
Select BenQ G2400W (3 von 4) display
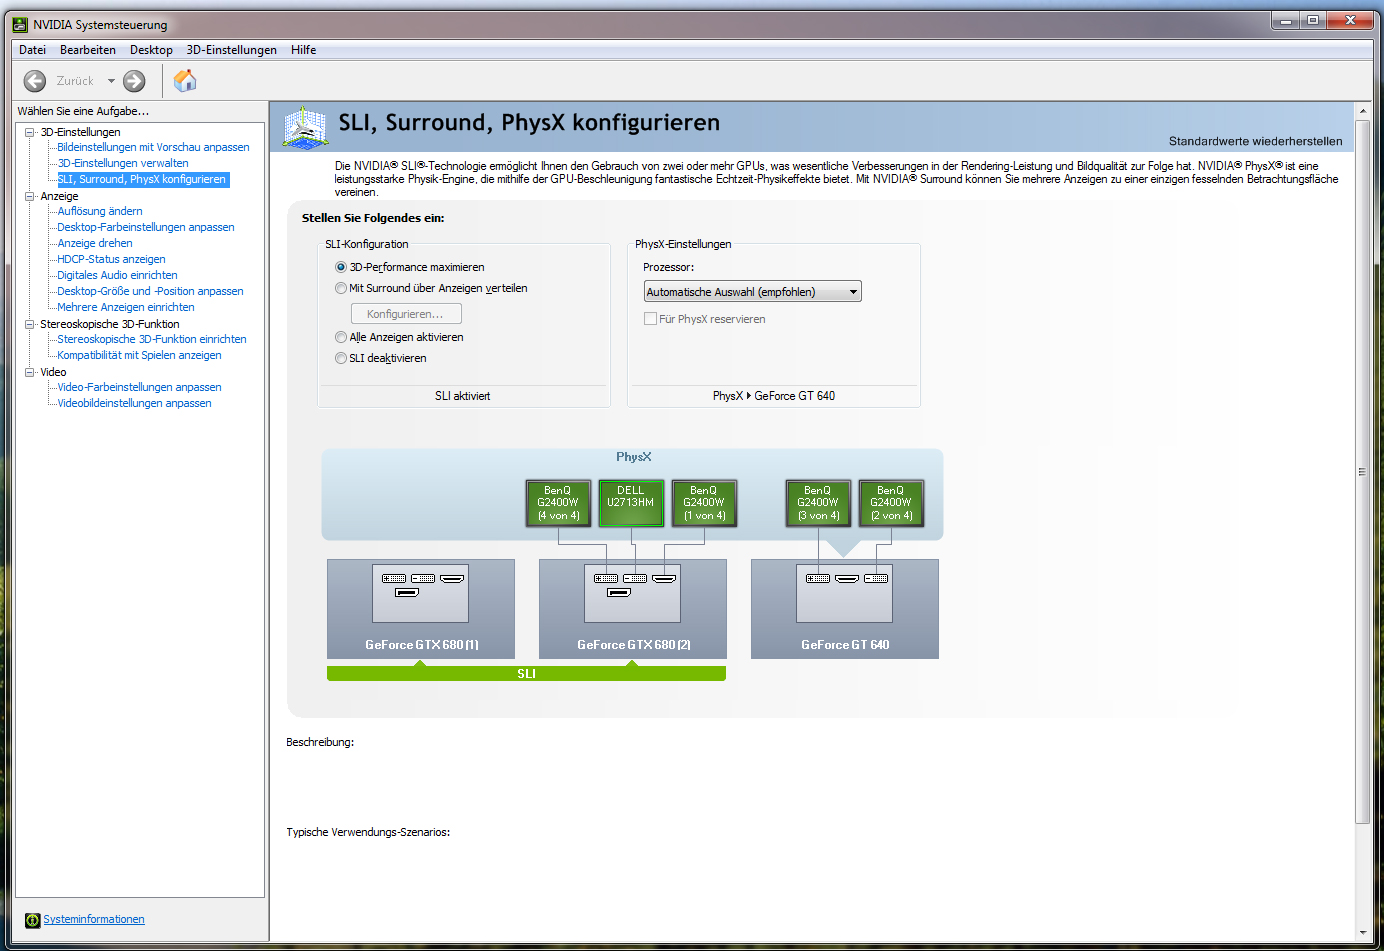click(818, 503)
